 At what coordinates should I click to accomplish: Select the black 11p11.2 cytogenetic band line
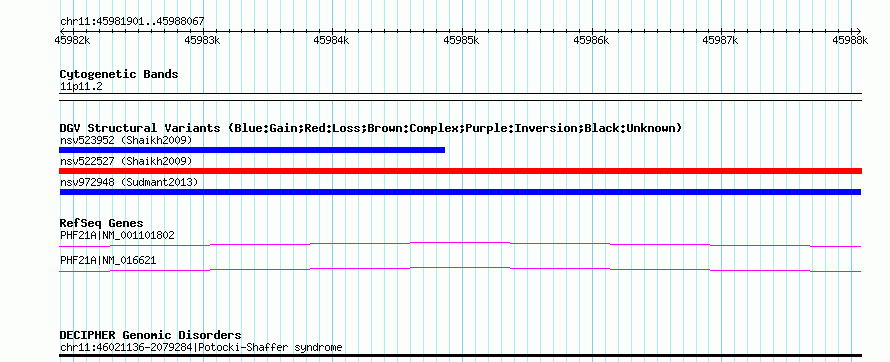coord(460,96)
